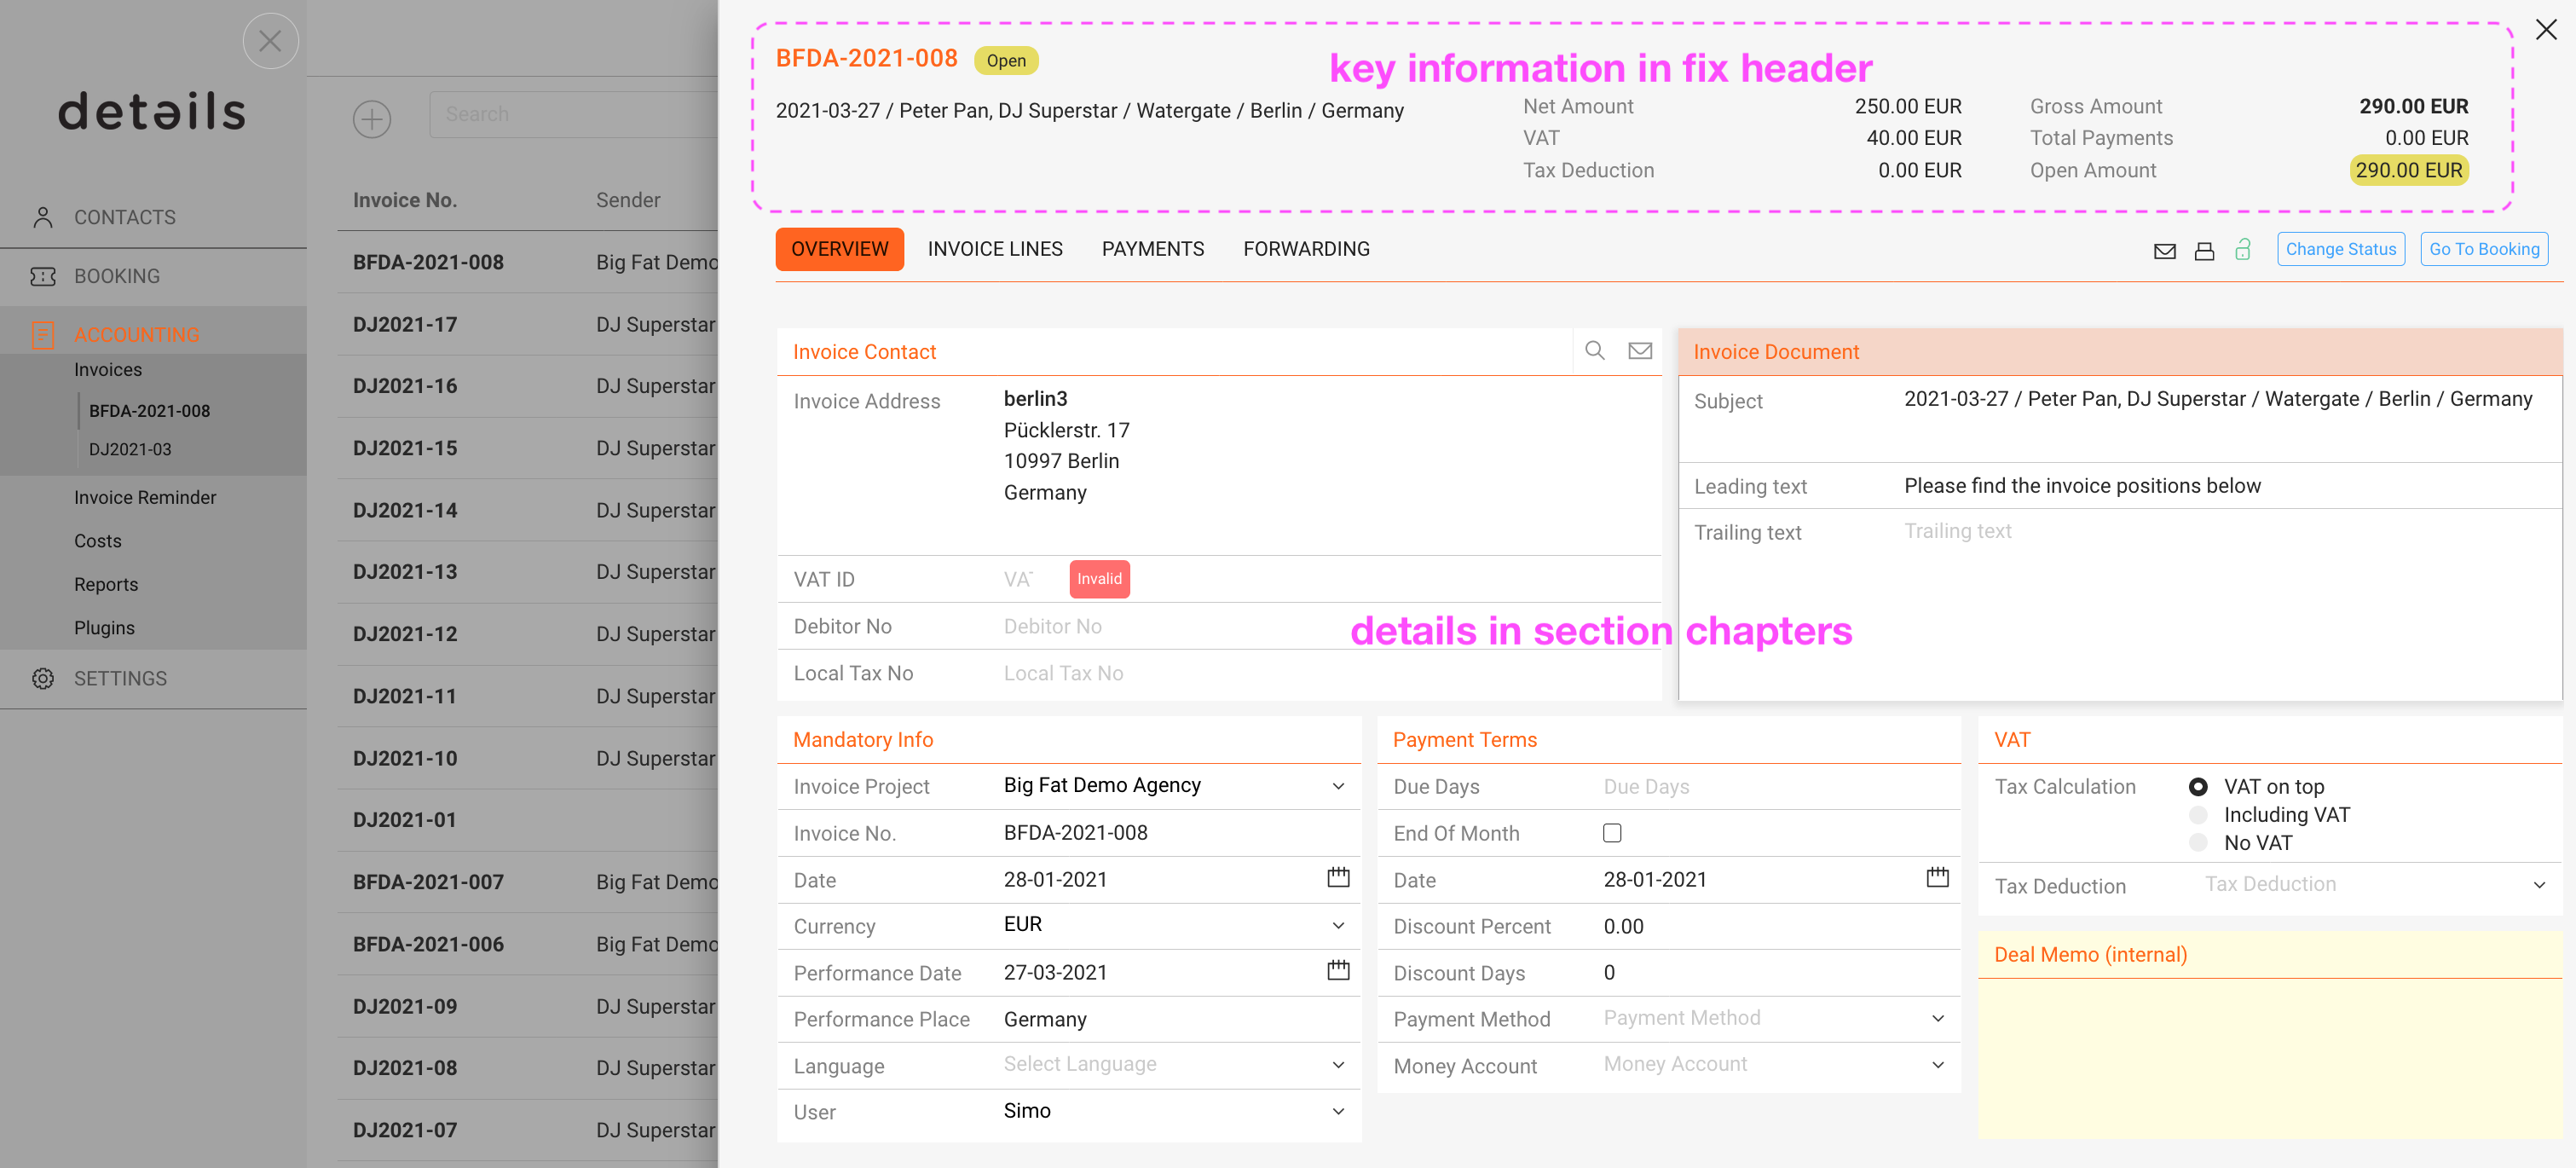Click the Booking ticket icon in the sidebar
2576x1168 pixels.
[42, 277]
